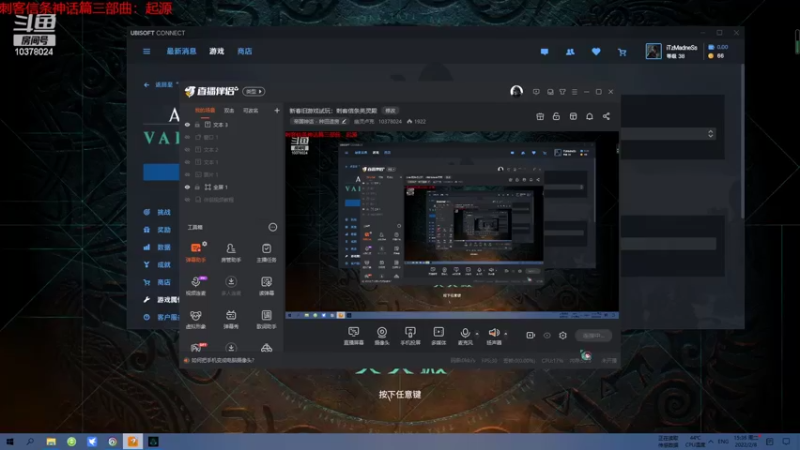The image size is (800, 450).
Task: Edit the stream category pill with pencil
Action: tap(320, 121)
